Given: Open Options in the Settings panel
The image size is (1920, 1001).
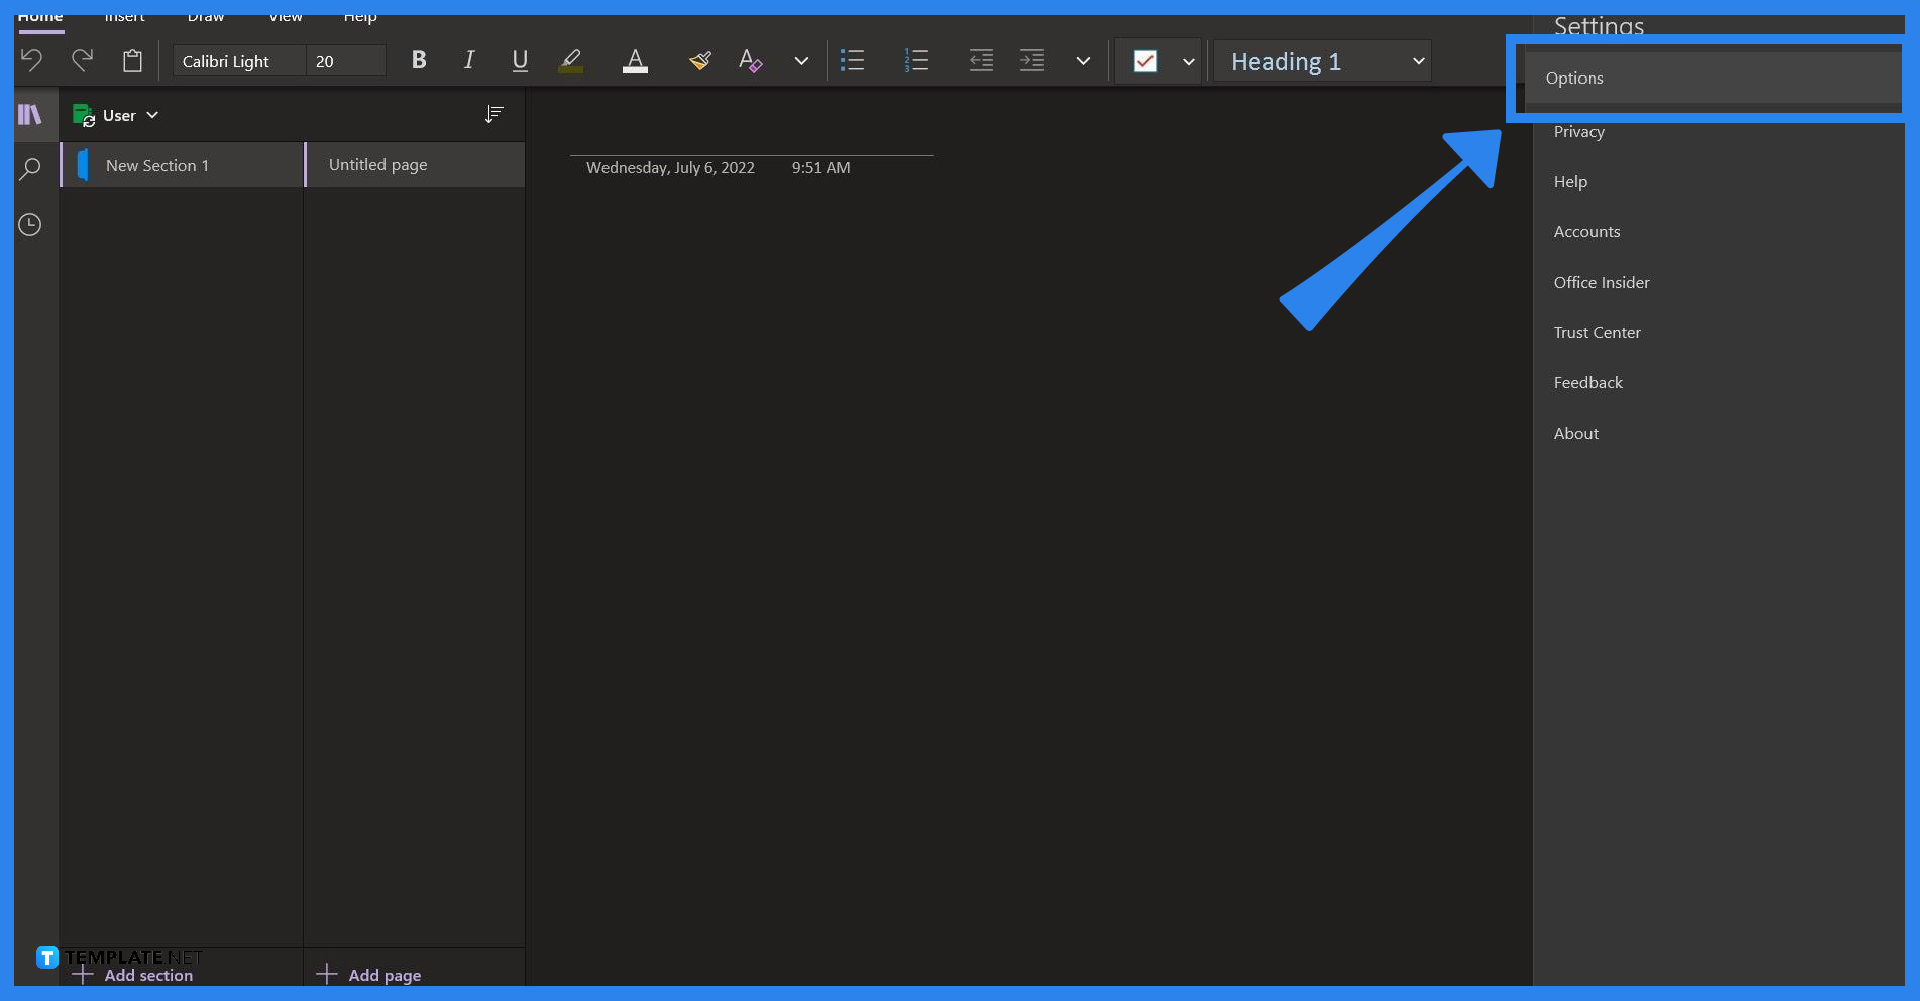Looking at the screenshot, I should 1575,78.
